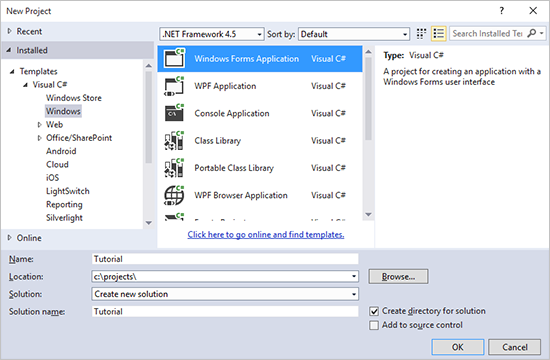This screenshot has height=360, width=550.
Task: Click the 'WPF Application' template name
Action: click(x=225, y=86)
